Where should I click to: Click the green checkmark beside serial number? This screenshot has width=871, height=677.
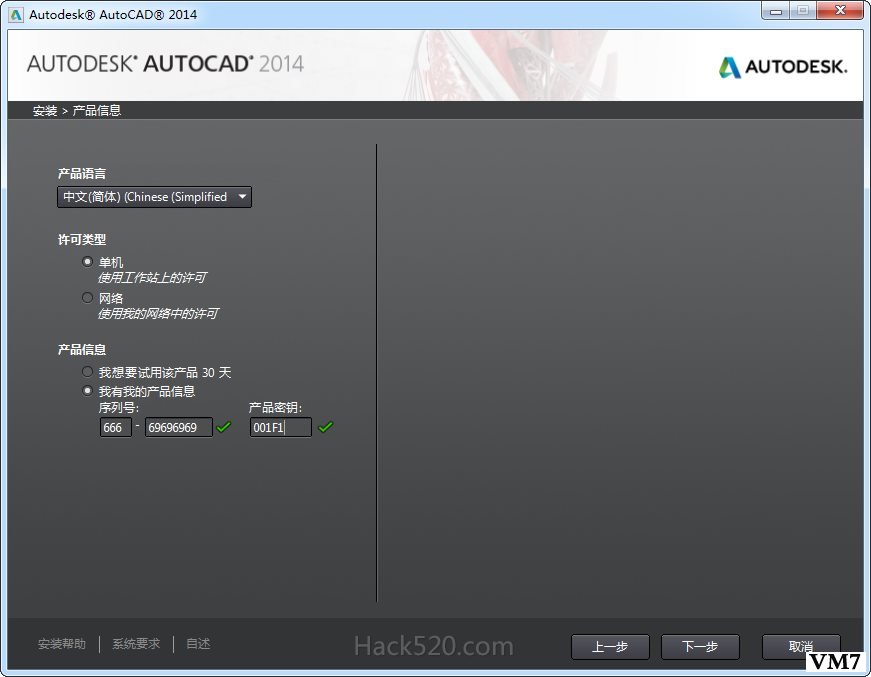(223, 427)
